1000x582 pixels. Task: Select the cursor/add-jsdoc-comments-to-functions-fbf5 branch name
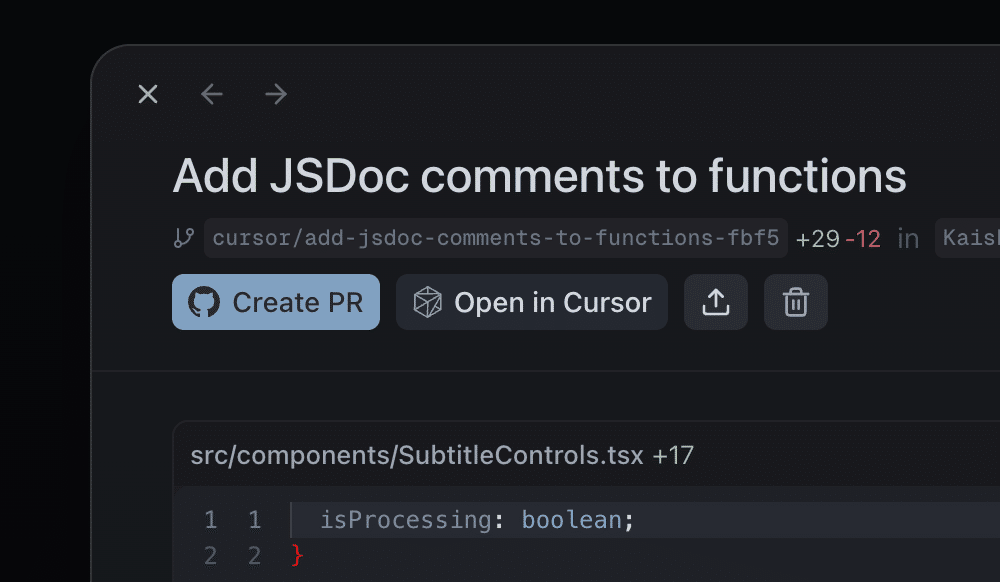[x=496, y=238]
